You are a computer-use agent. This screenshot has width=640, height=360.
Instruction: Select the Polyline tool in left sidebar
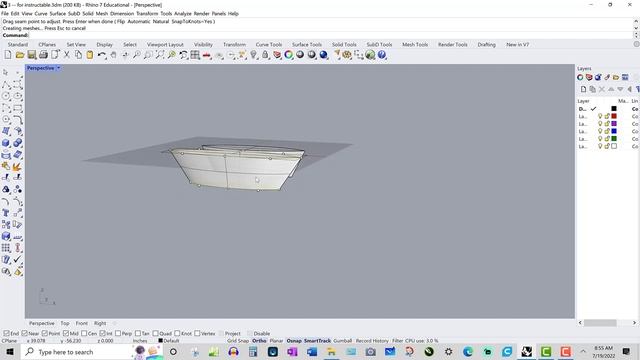tap(6, 84)
